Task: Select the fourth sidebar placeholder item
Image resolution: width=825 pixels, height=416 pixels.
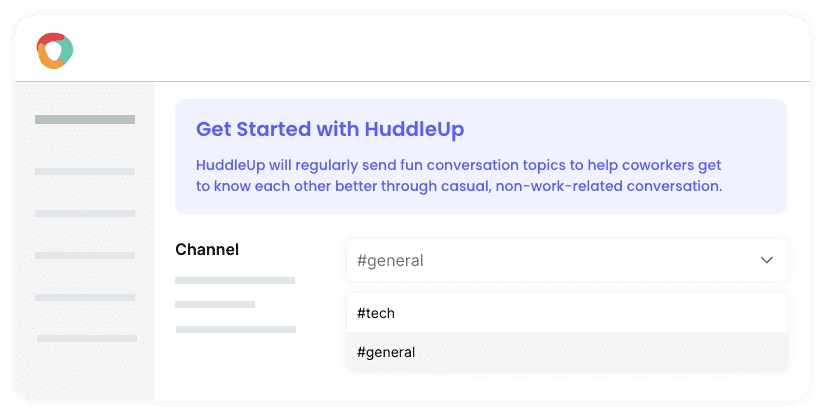Action: pos(85,255)
